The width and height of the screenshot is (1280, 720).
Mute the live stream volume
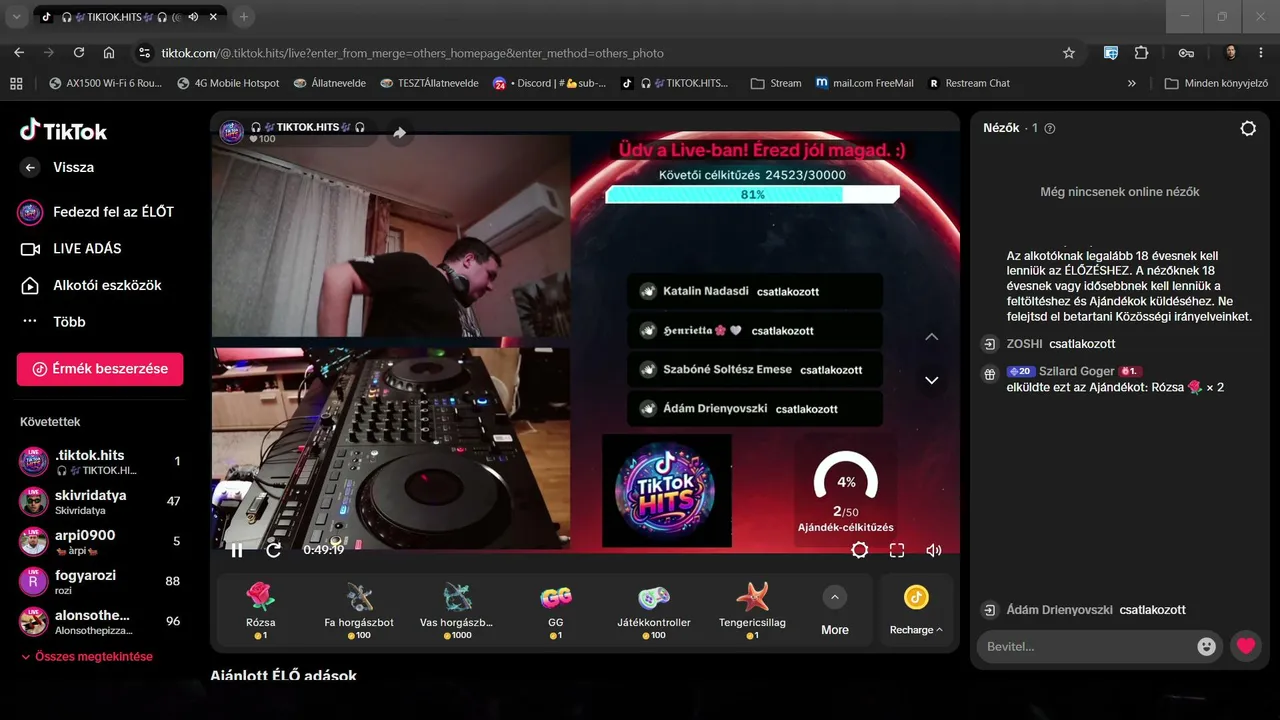click(x=934, y=550)
